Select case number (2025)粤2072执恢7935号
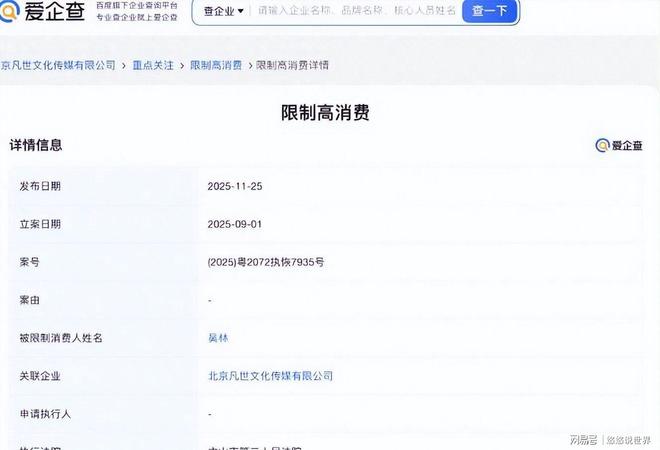Viewport: 660px width, 450px height. pos(266,262)
